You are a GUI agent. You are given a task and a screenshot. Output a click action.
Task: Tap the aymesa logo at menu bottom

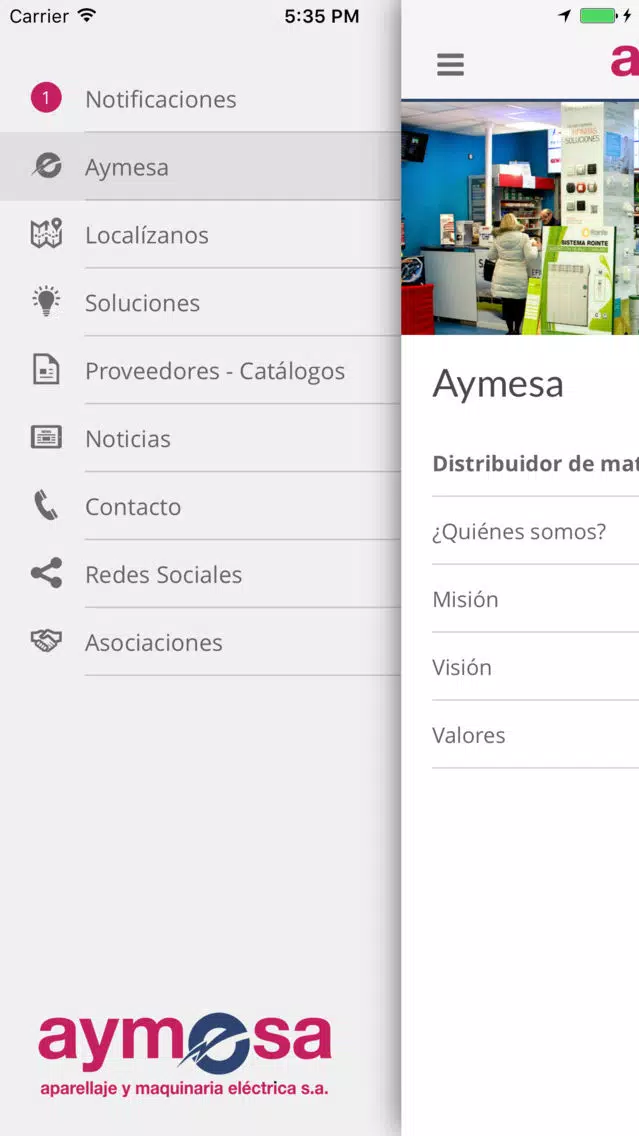(x=185, y=1054)
